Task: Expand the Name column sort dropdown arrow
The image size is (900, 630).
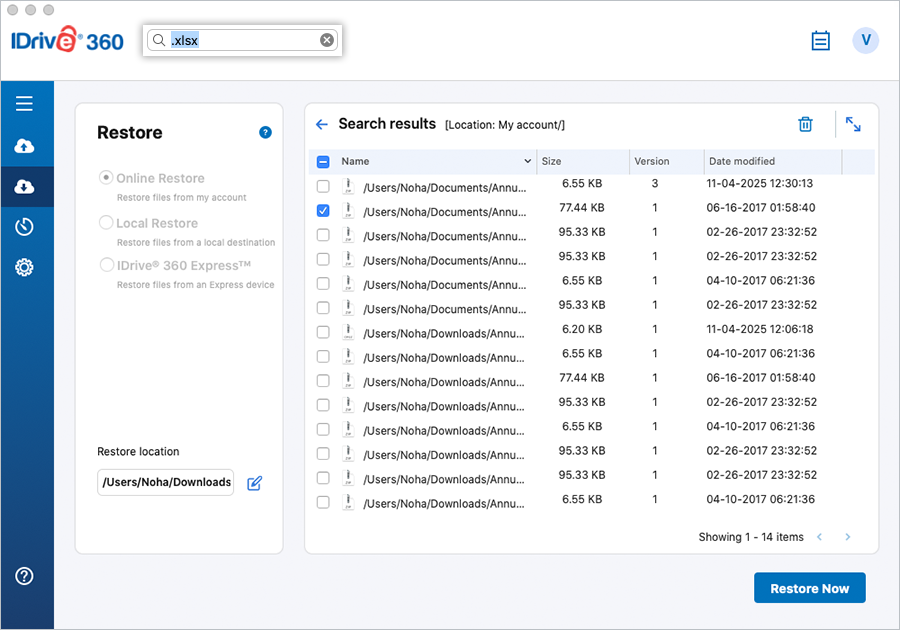Action: [528, 162]
